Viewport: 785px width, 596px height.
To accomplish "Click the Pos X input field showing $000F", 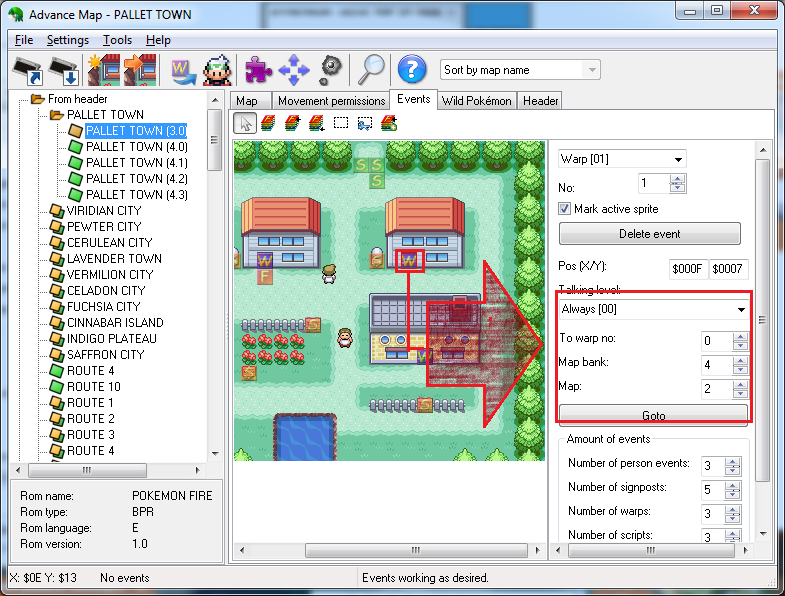I will (x=688, y=270).
